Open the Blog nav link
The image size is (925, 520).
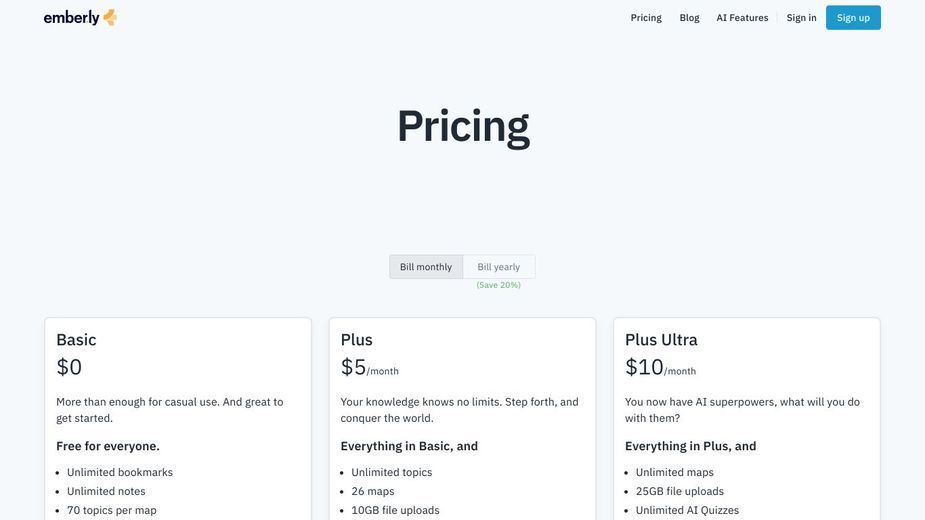pos(689,18)
